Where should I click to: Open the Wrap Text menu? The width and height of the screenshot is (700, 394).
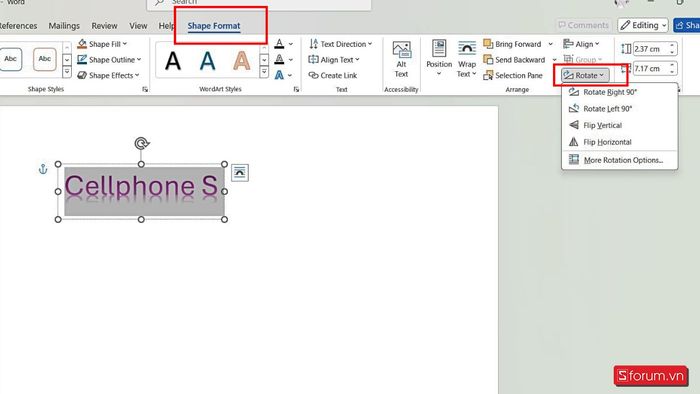[x=467, y=58]
